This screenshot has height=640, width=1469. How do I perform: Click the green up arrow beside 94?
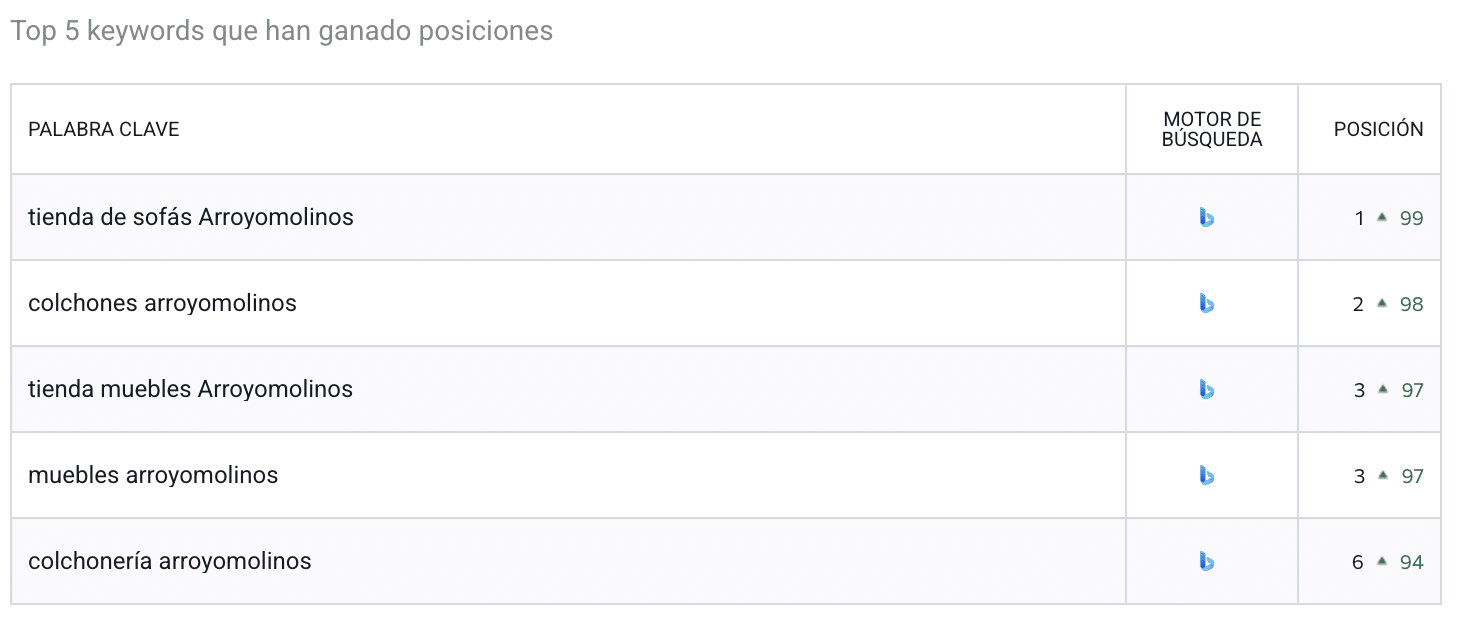[1382, 561]
